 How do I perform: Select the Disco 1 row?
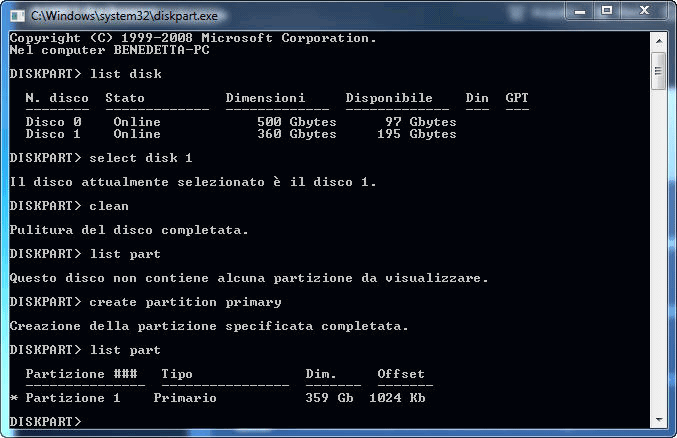[240, 134]
